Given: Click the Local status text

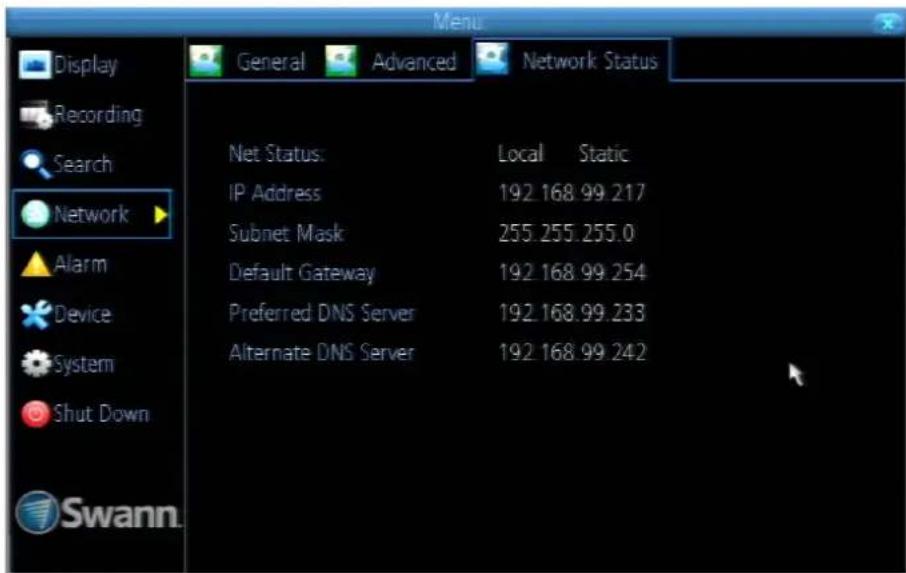Looking at the screenshot, I should (521, 154).
